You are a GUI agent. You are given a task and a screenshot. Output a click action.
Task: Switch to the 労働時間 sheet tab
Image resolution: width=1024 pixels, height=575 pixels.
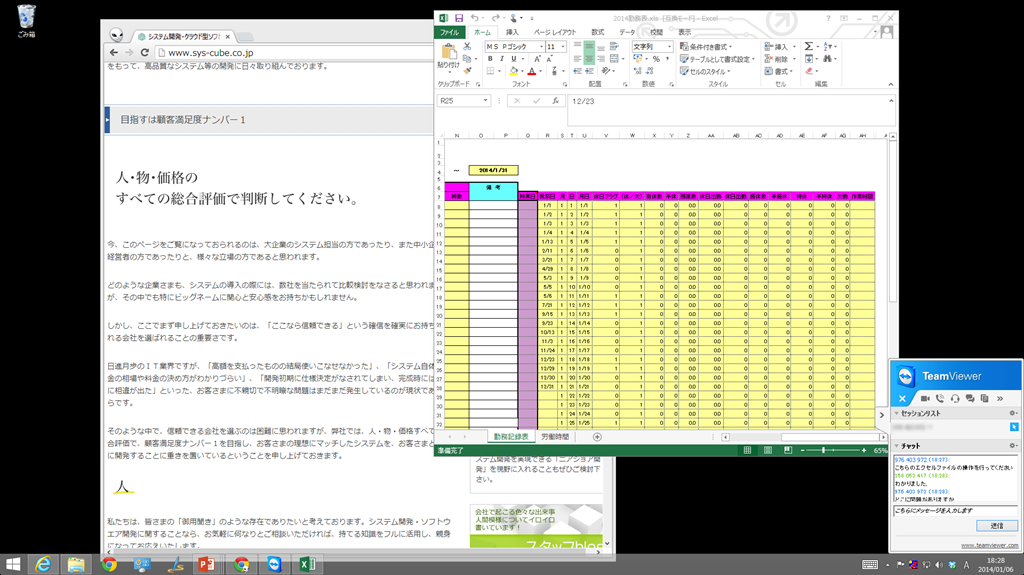555,436
